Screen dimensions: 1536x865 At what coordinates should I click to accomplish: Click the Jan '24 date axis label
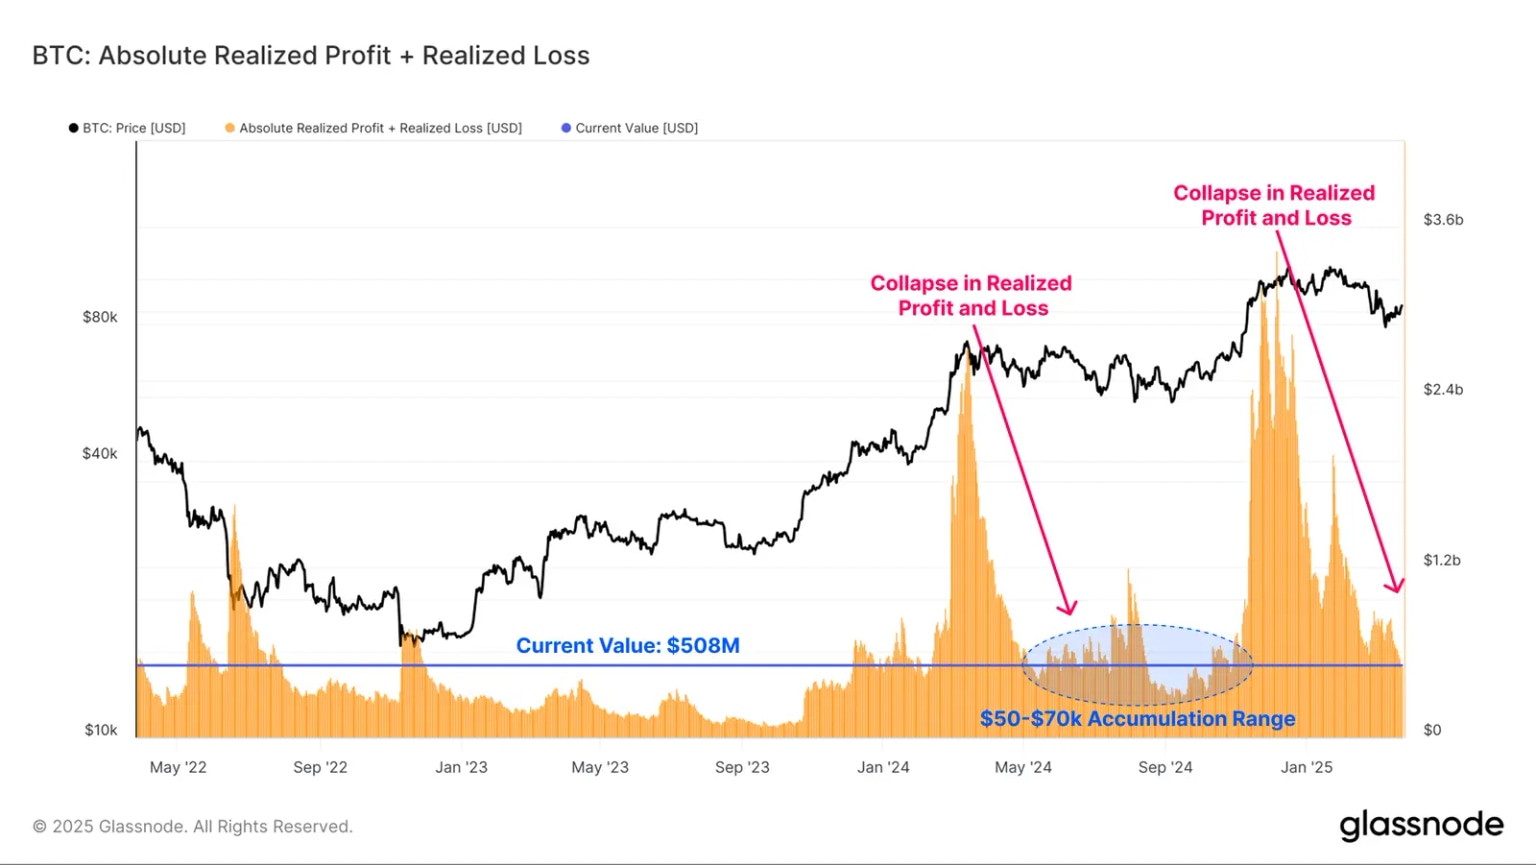click(883, 767)
